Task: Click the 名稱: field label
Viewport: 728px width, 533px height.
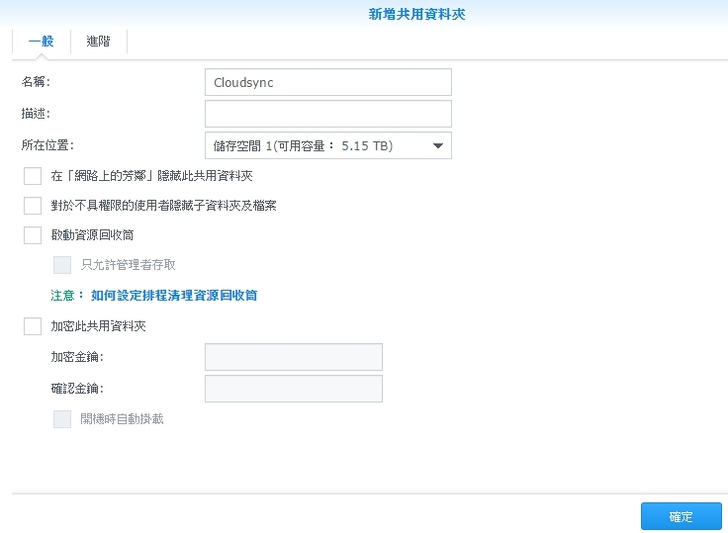Action: coord(36,81)
